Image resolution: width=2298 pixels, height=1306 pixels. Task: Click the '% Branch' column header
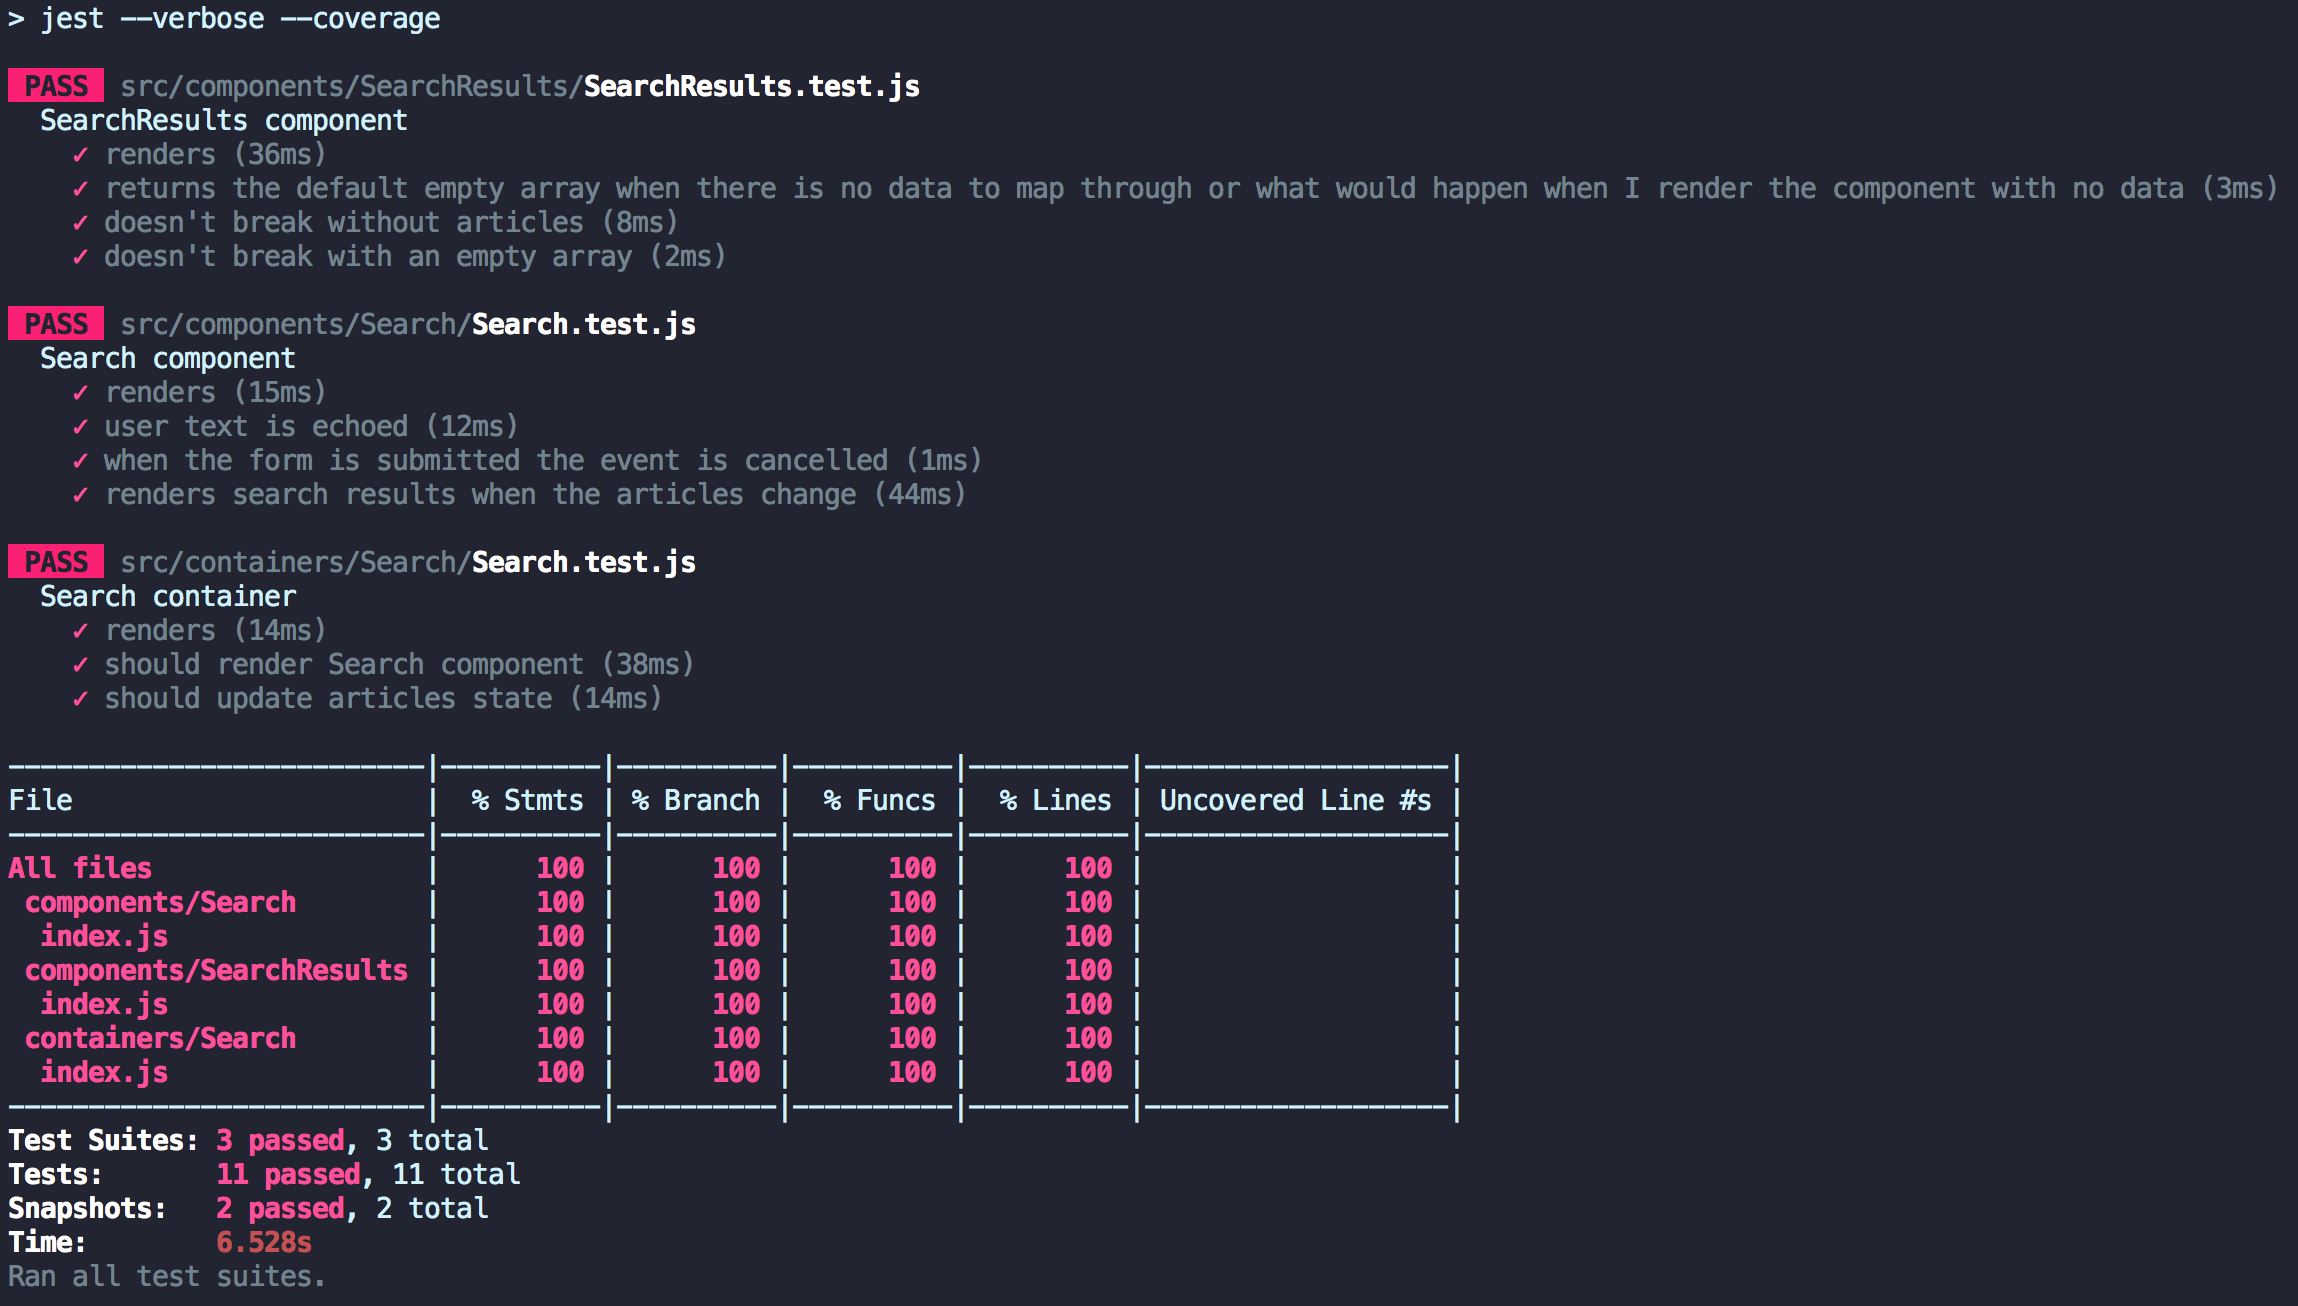[x=695, y=800]
